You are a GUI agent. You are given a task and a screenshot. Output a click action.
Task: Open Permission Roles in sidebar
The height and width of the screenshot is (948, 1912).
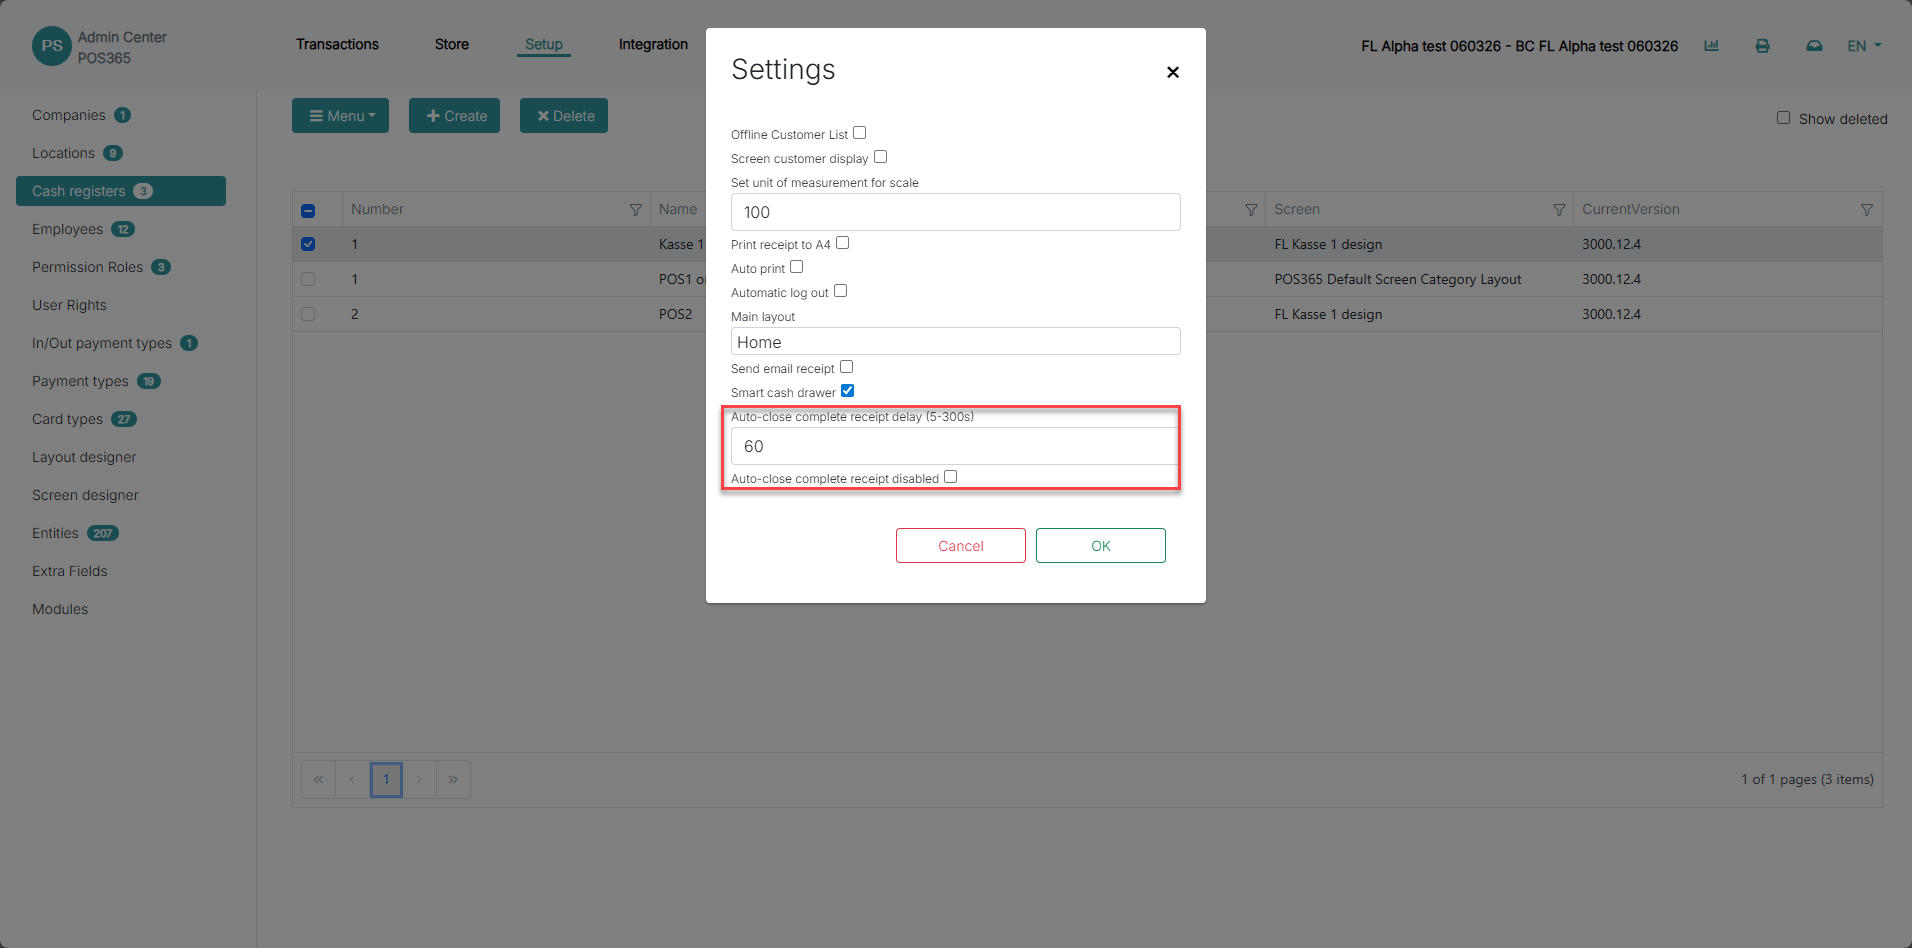pos(87,267)
